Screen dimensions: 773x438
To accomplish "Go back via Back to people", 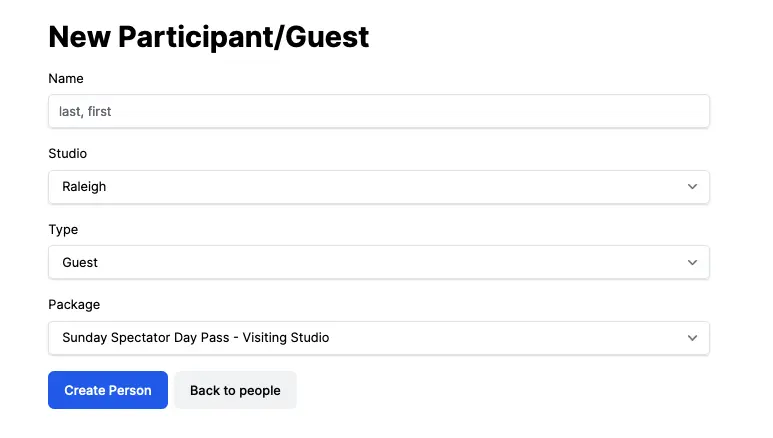I will pos(235,390).
